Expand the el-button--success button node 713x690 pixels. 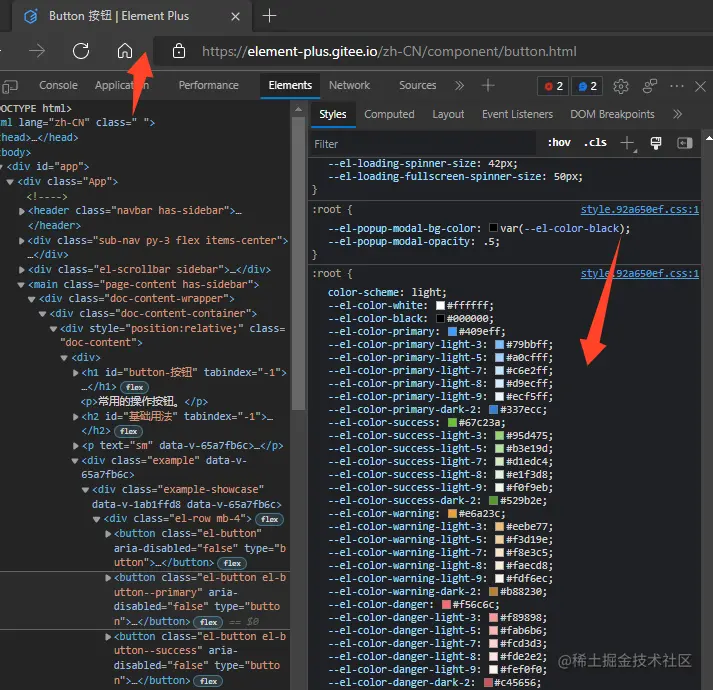point(108,637)
